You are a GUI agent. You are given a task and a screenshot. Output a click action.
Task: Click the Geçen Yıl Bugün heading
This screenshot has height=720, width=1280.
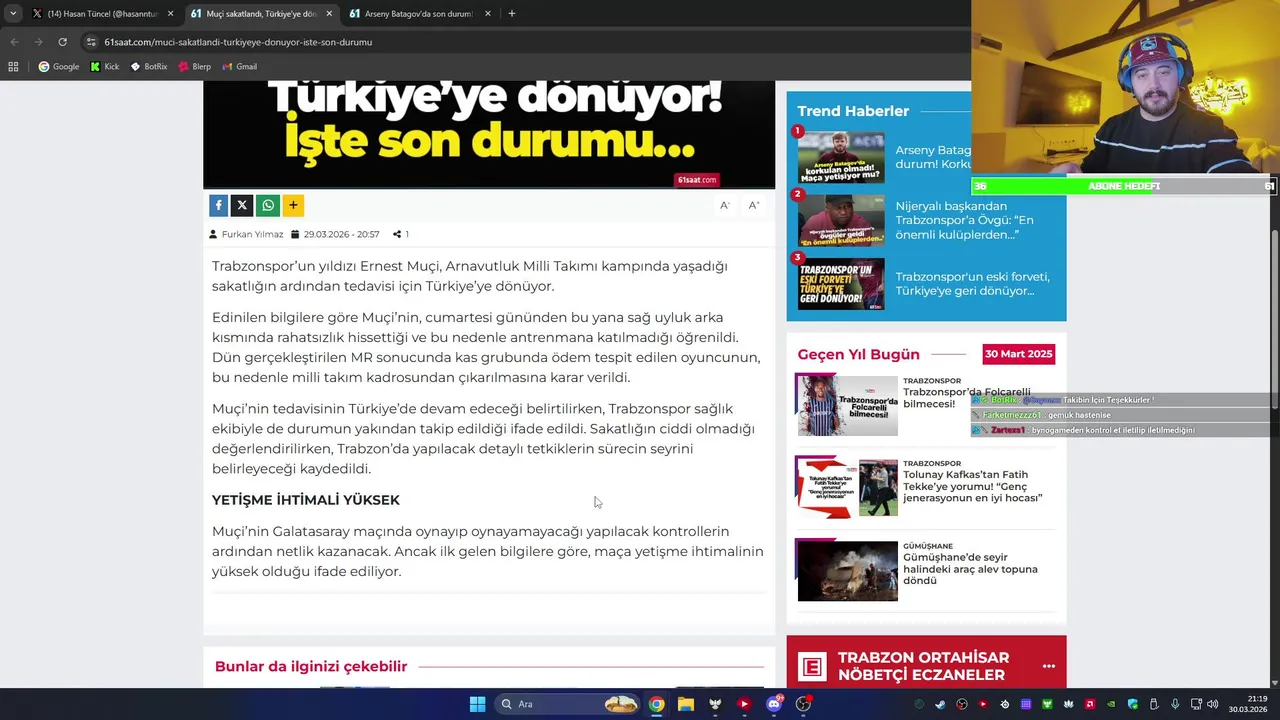pyautogui.click(x=858, y=354)
